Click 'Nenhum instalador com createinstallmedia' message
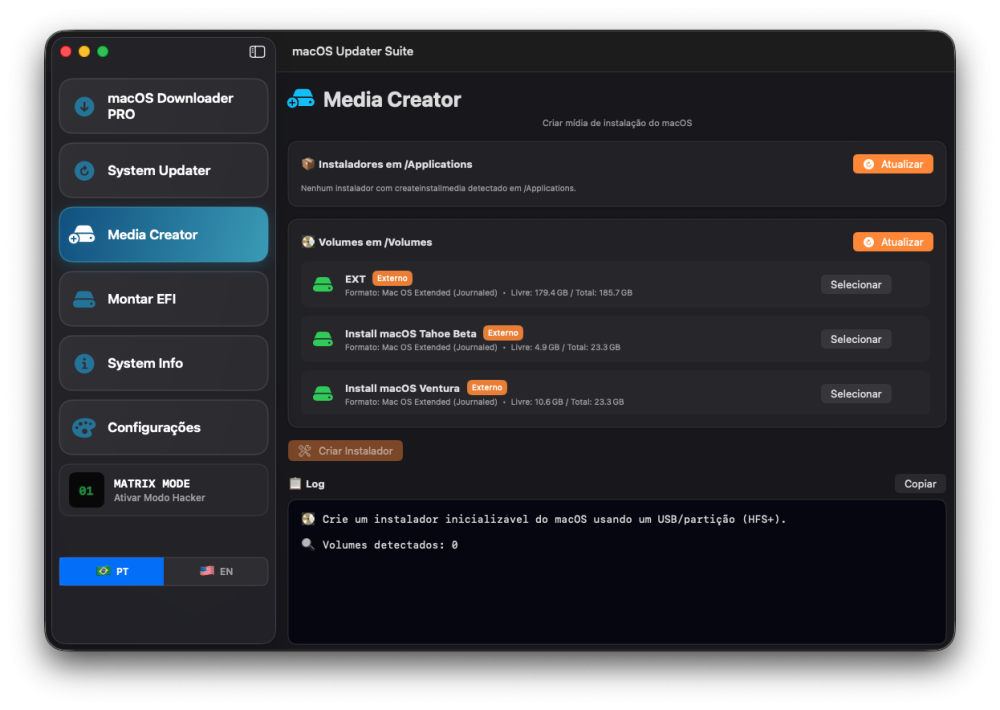 (438, 188)
